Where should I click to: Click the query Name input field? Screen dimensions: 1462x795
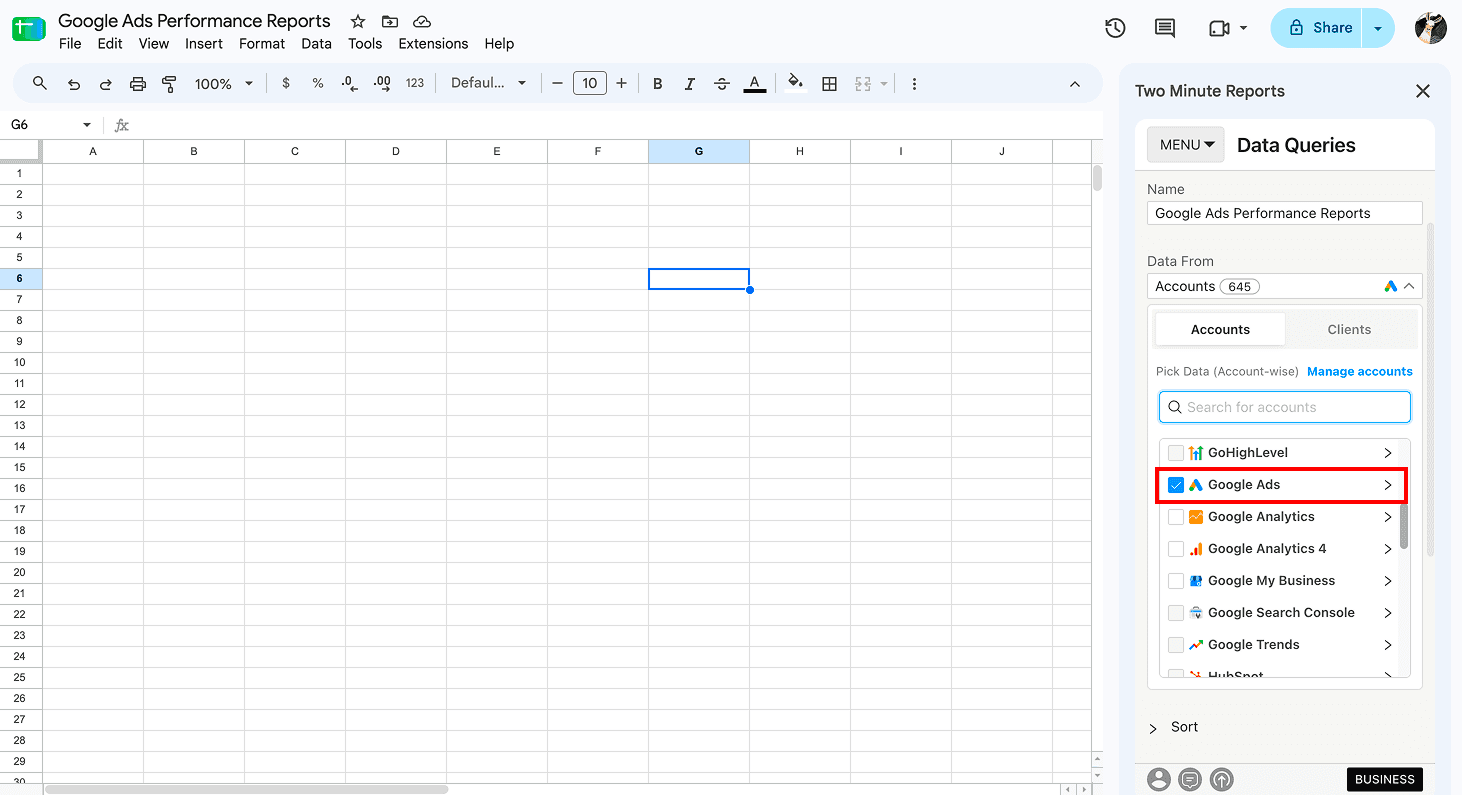click(1285, 213)
